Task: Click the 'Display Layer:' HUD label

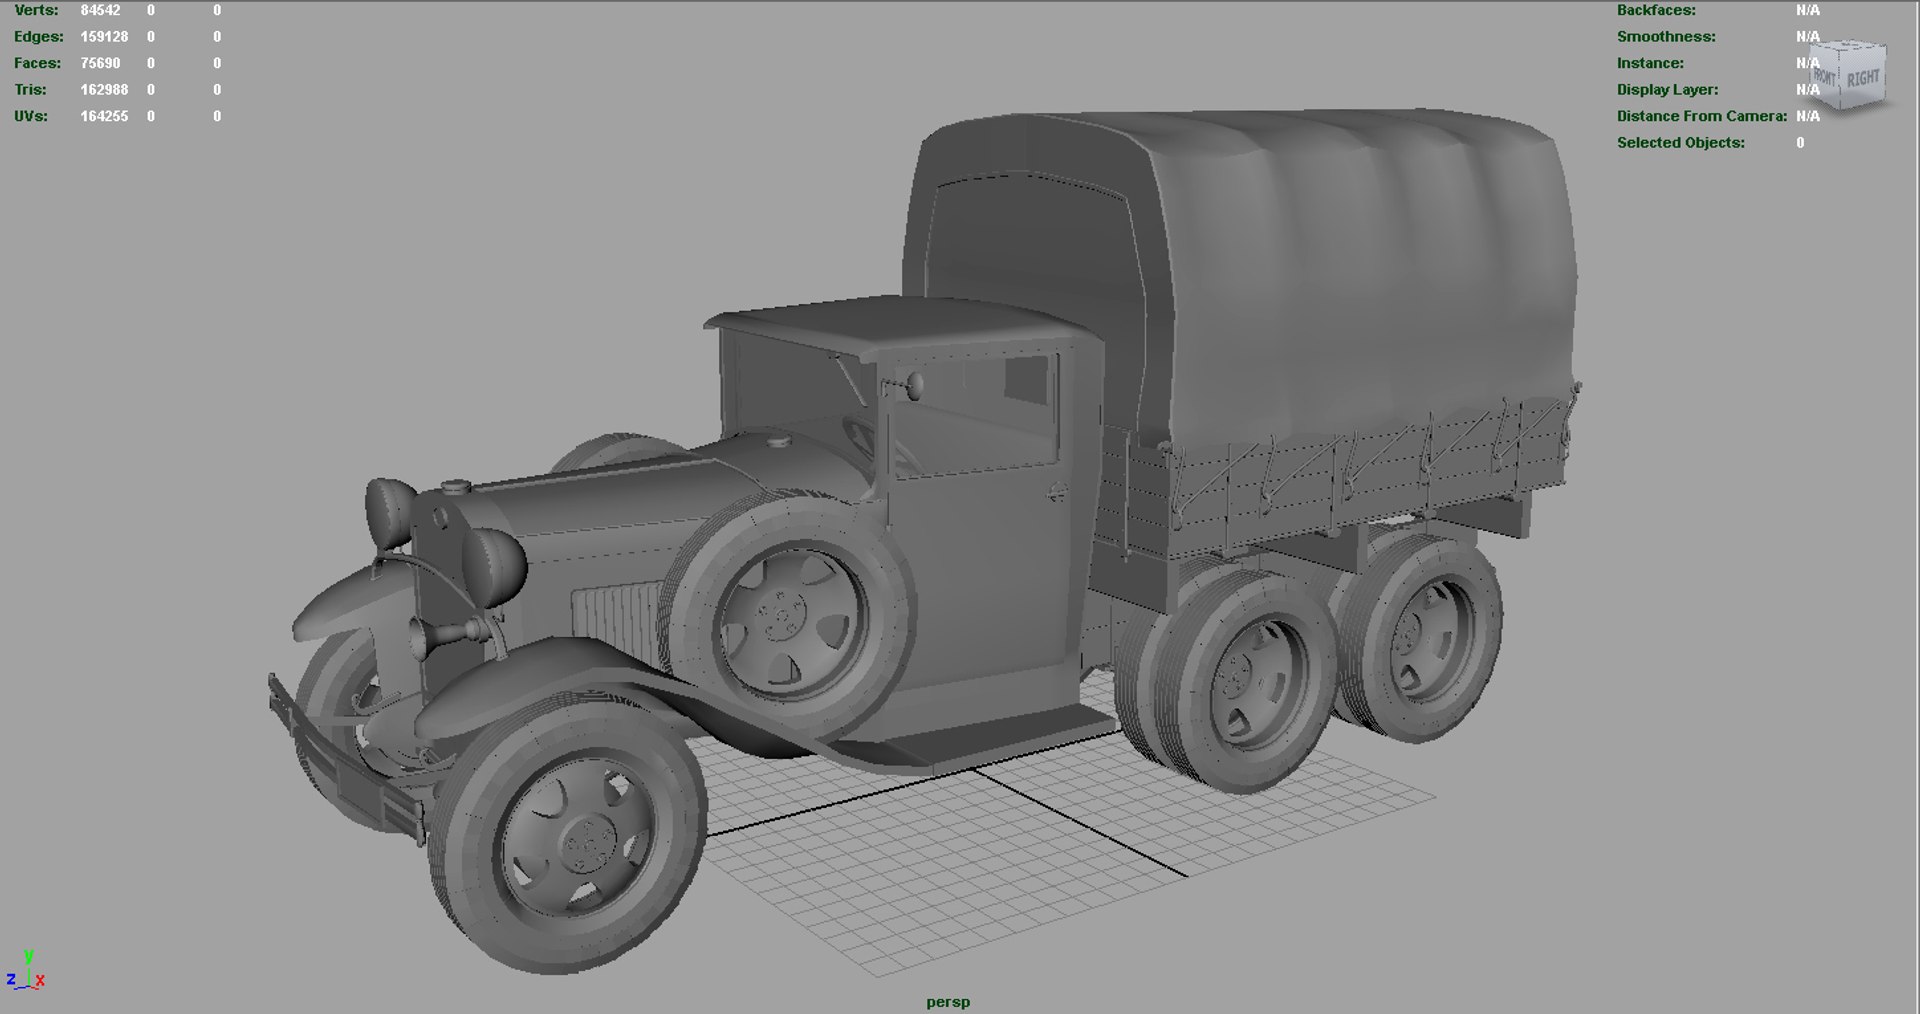Action: 1667,89
